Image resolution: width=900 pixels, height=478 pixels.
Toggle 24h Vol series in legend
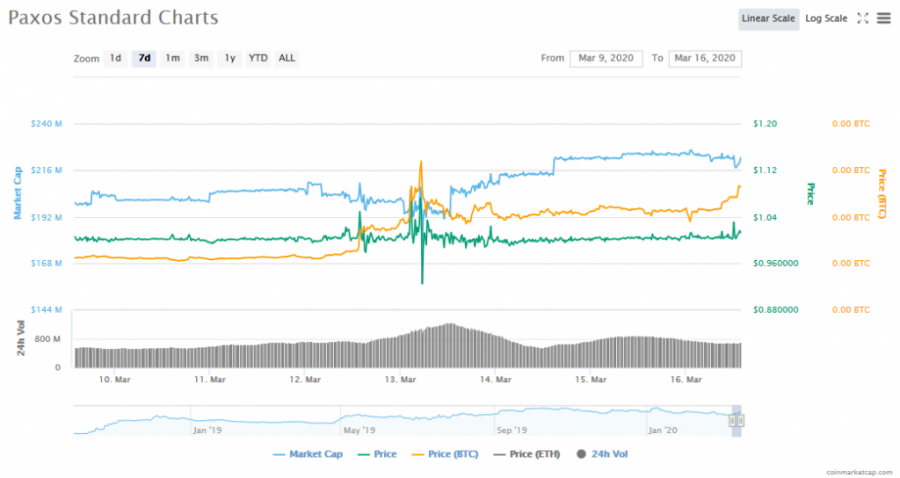click(602, 454)
